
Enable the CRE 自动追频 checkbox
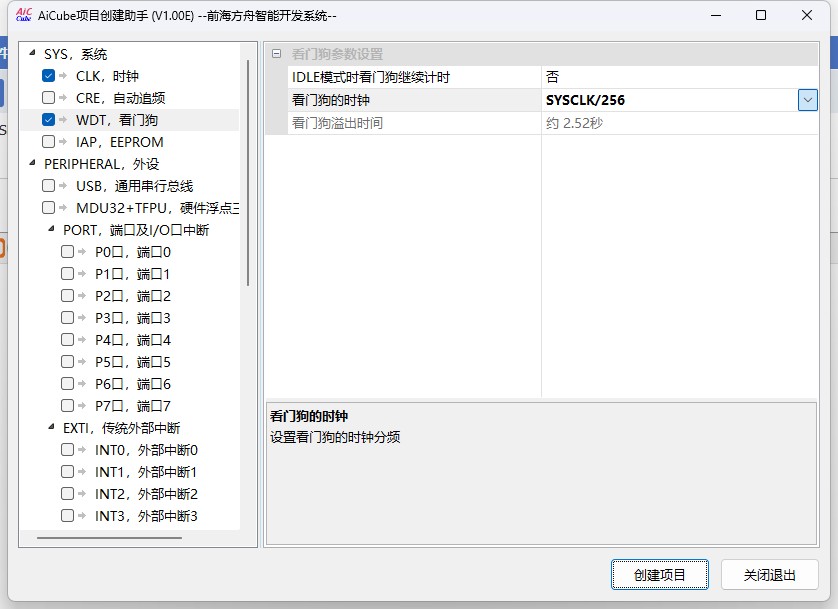click(x=49, y=98)
